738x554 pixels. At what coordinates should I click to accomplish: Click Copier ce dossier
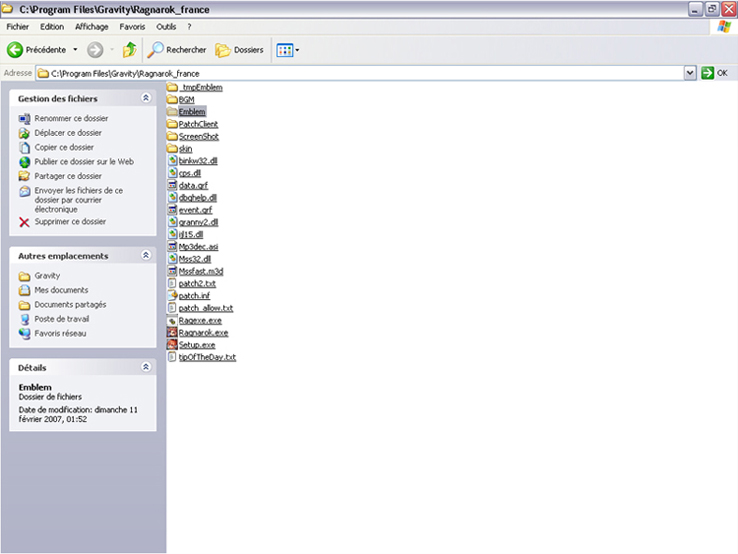pos(64,147)
